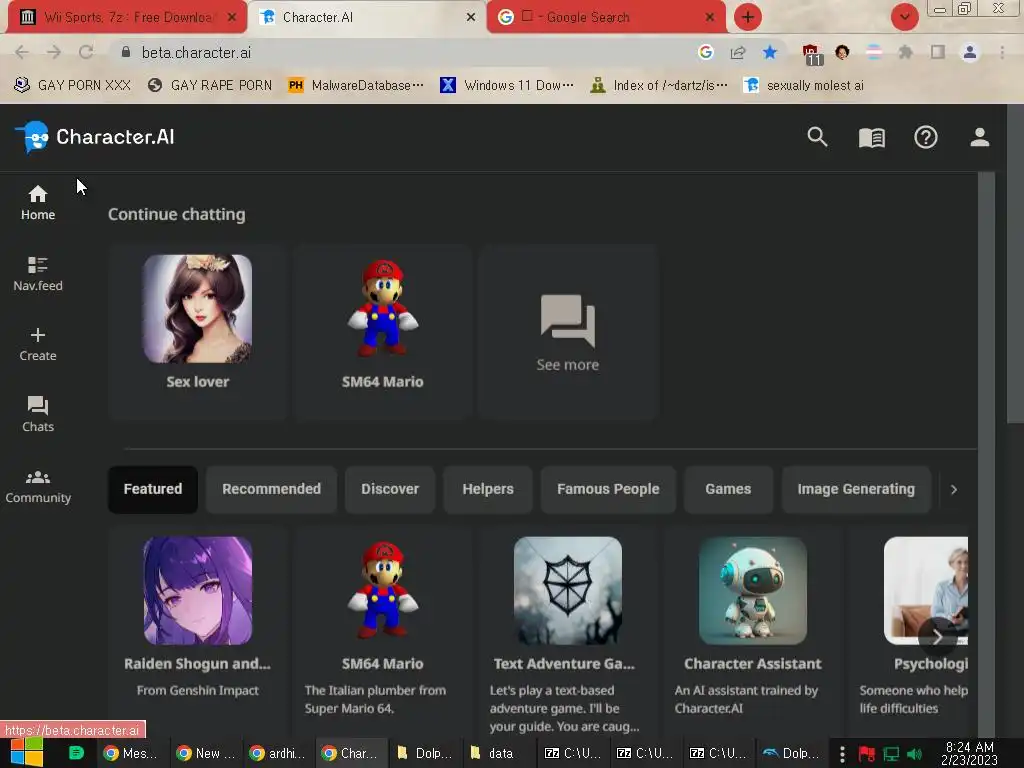The height and width of the screenshot is (768, 1024).
Task: Switch to the Wii Sports 7z browser tab
Action: [127, 17]
